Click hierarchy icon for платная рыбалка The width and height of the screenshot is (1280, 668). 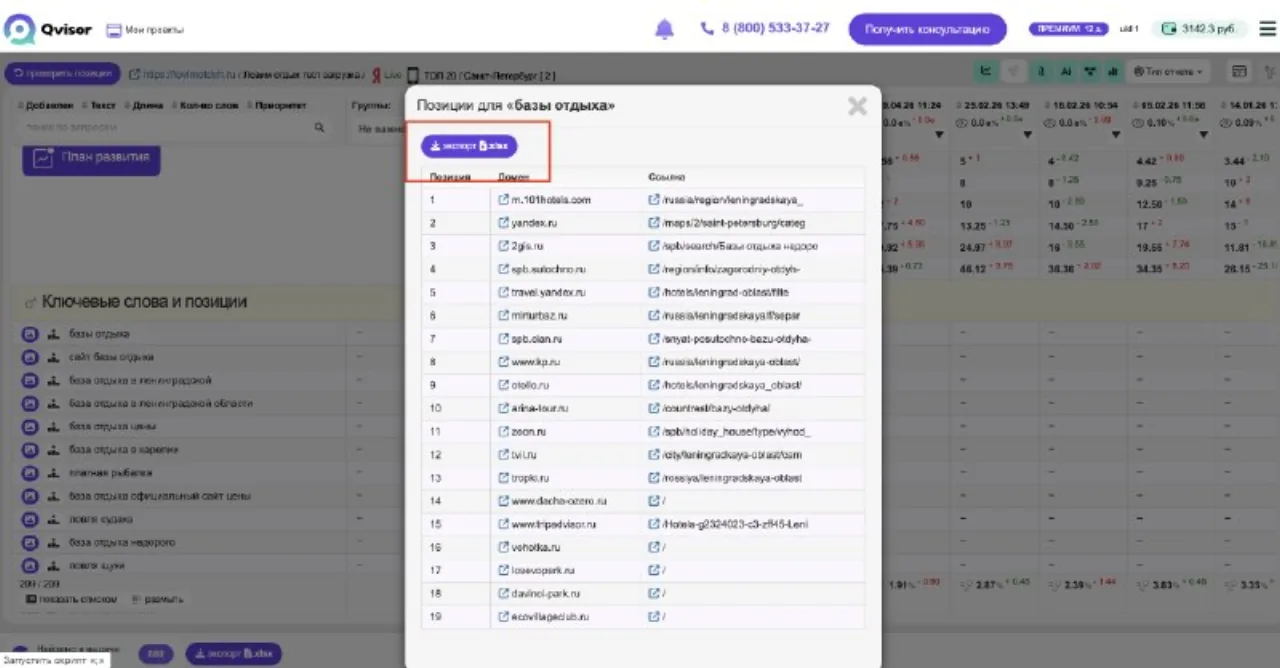(54, 473)
